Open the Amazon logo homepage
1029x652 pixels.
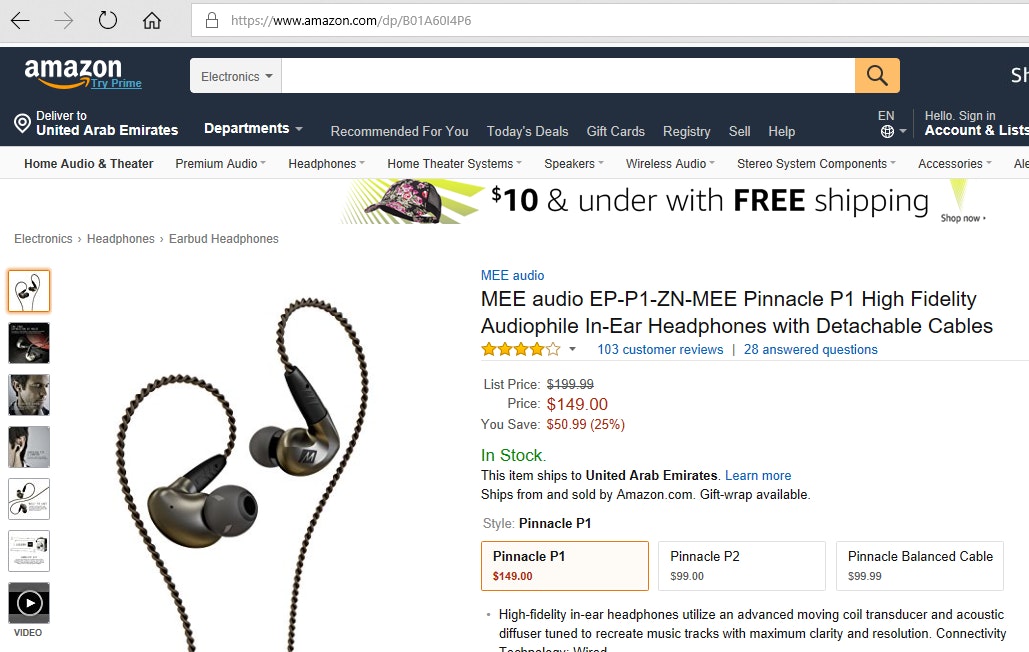click(x=74, y=72)
